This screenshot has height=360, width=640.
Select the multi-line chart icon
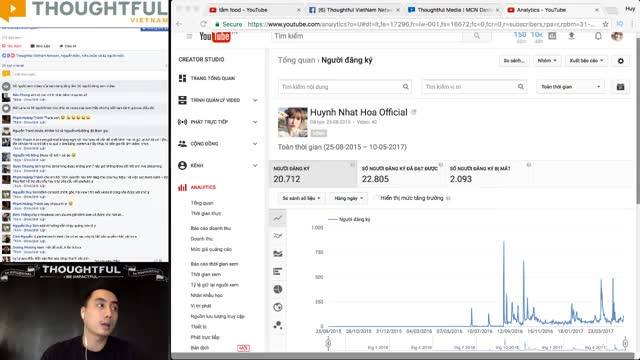(278, 236)
